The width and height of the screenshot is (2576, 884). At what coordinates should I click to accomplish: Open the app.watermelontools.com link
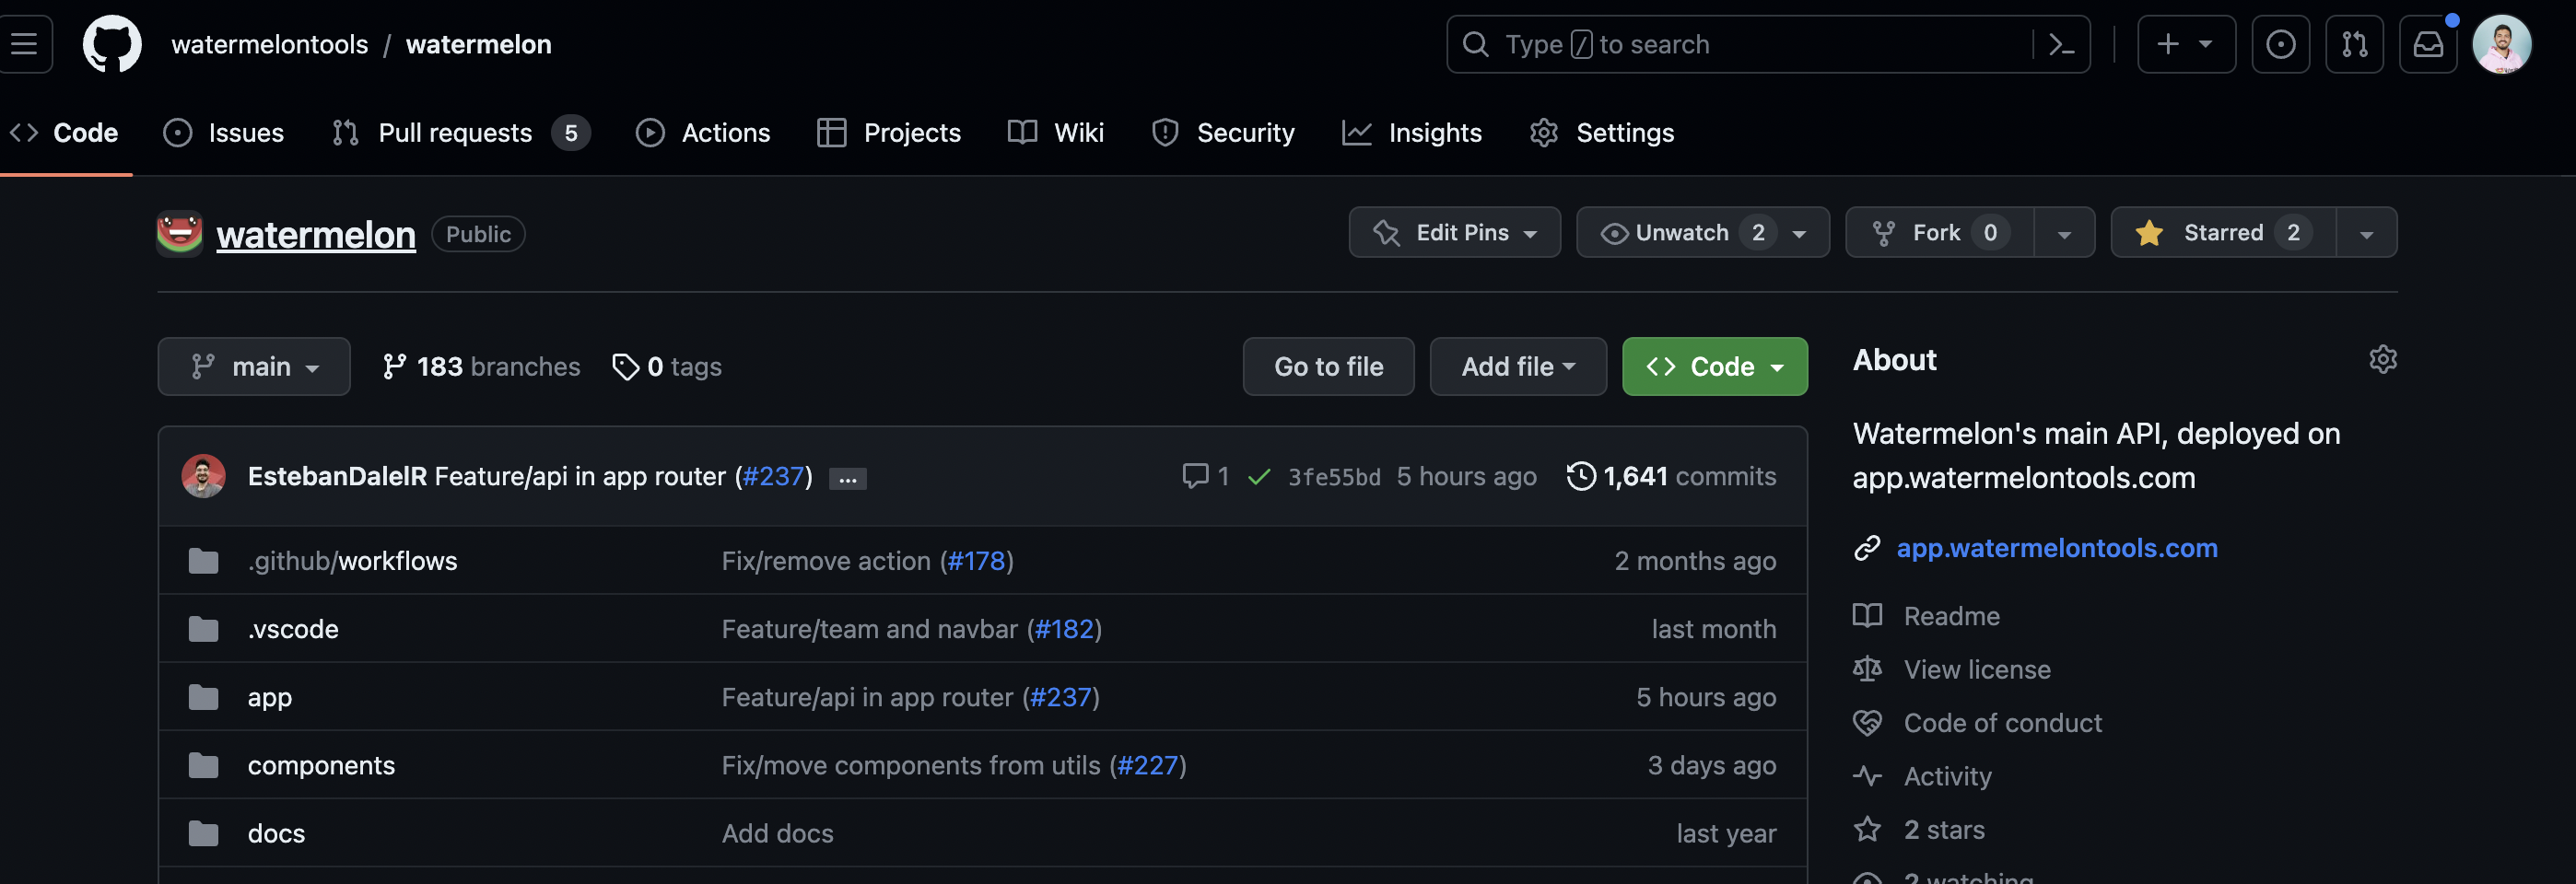point(2056,548)
